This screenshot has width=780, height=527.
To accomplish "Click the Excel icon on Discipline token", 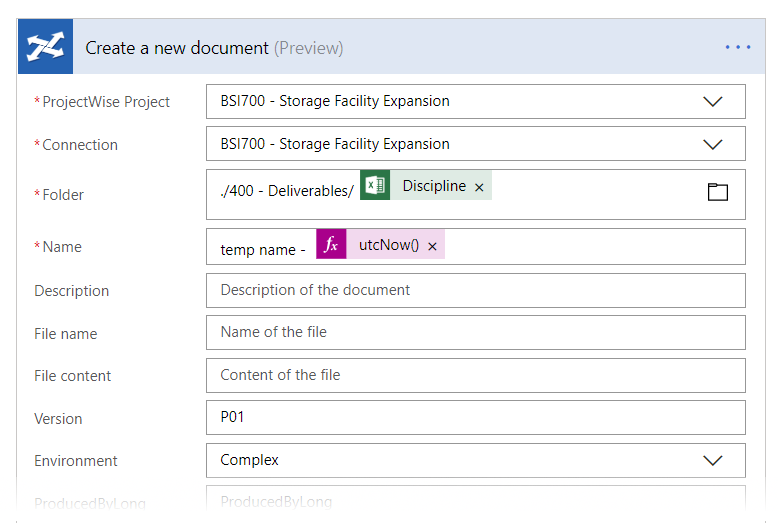I will (x=375, y=185).
